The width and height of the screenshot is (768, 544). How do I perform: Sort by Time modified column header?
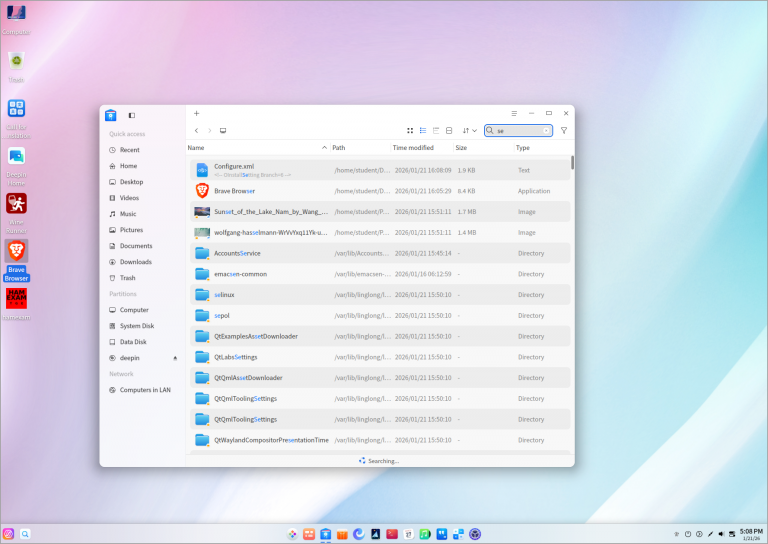coord(413,147)
